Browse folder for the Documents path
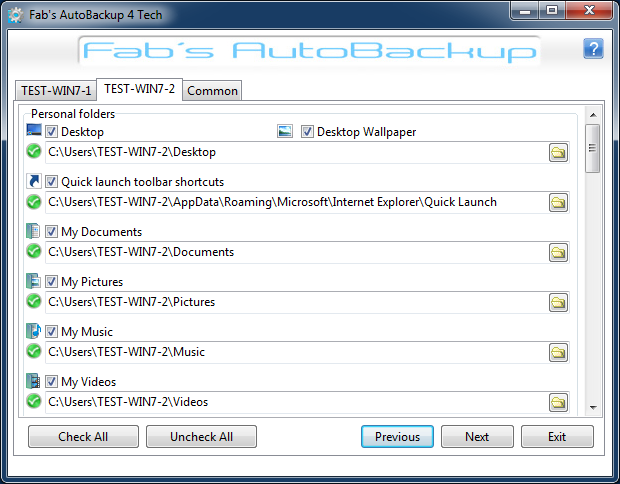620x484 pixels. click(558, 253)
